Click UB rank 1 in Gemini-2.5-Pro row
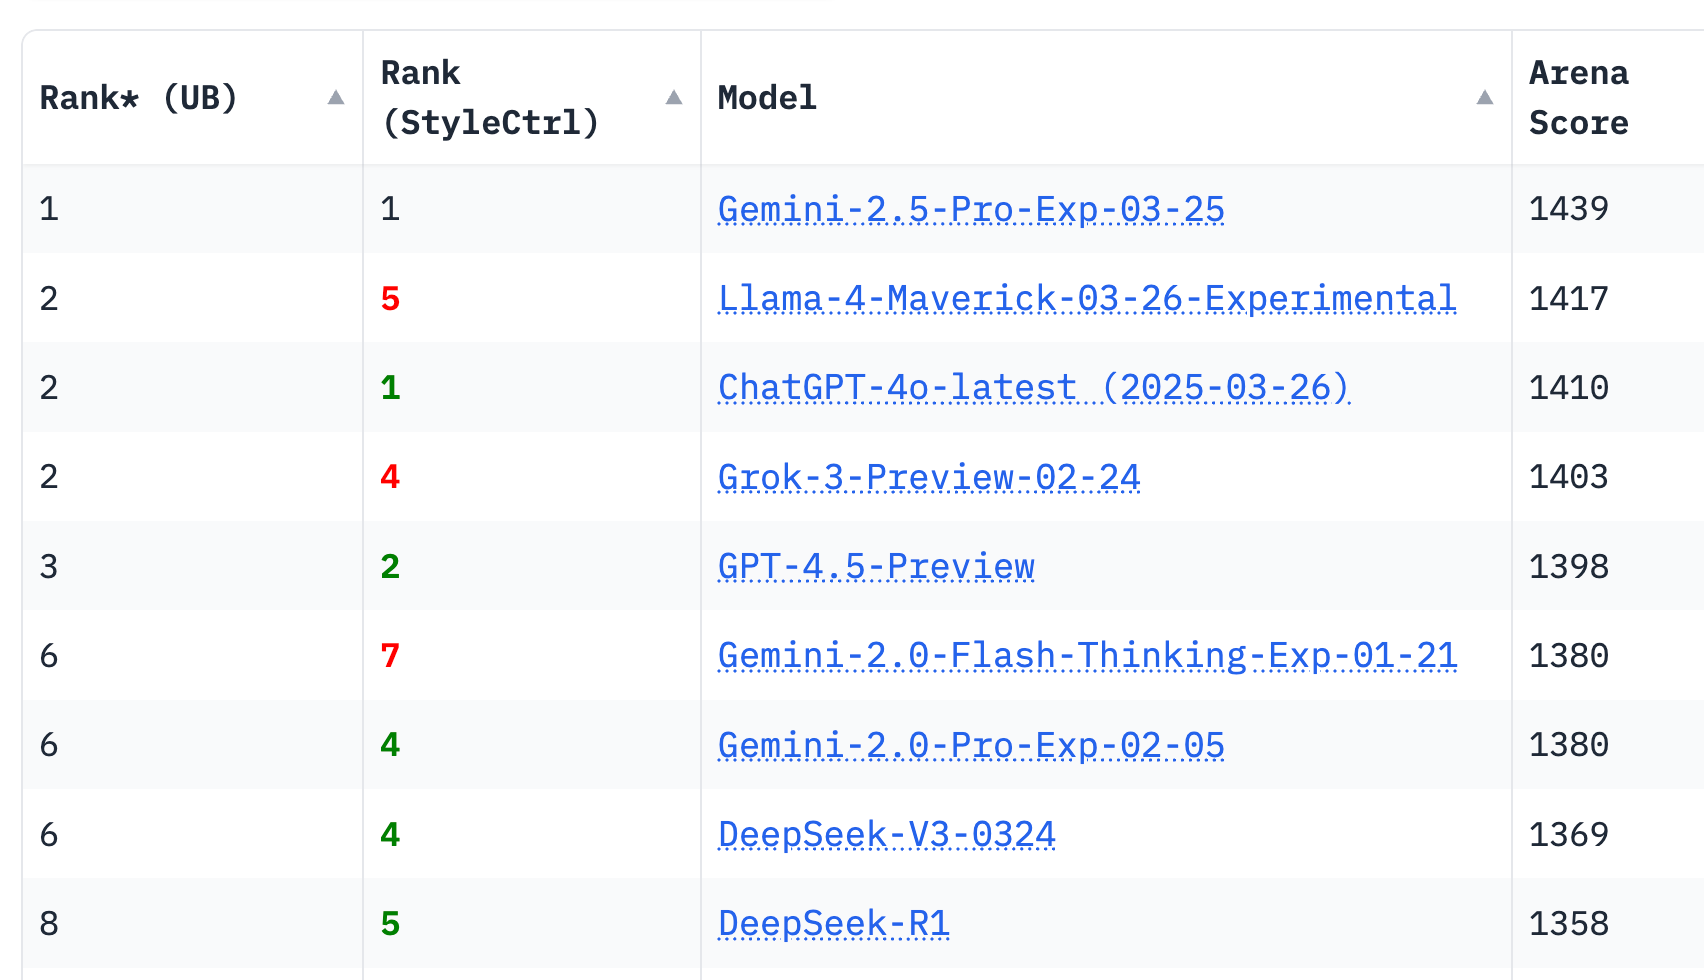 [49, 209]
